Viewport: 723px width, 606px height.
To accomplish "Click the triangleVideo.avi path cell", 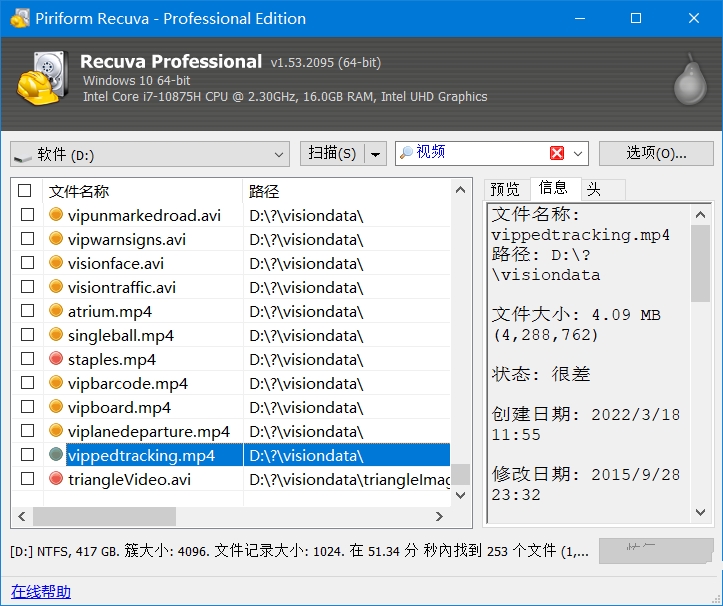I will (346, 479).
